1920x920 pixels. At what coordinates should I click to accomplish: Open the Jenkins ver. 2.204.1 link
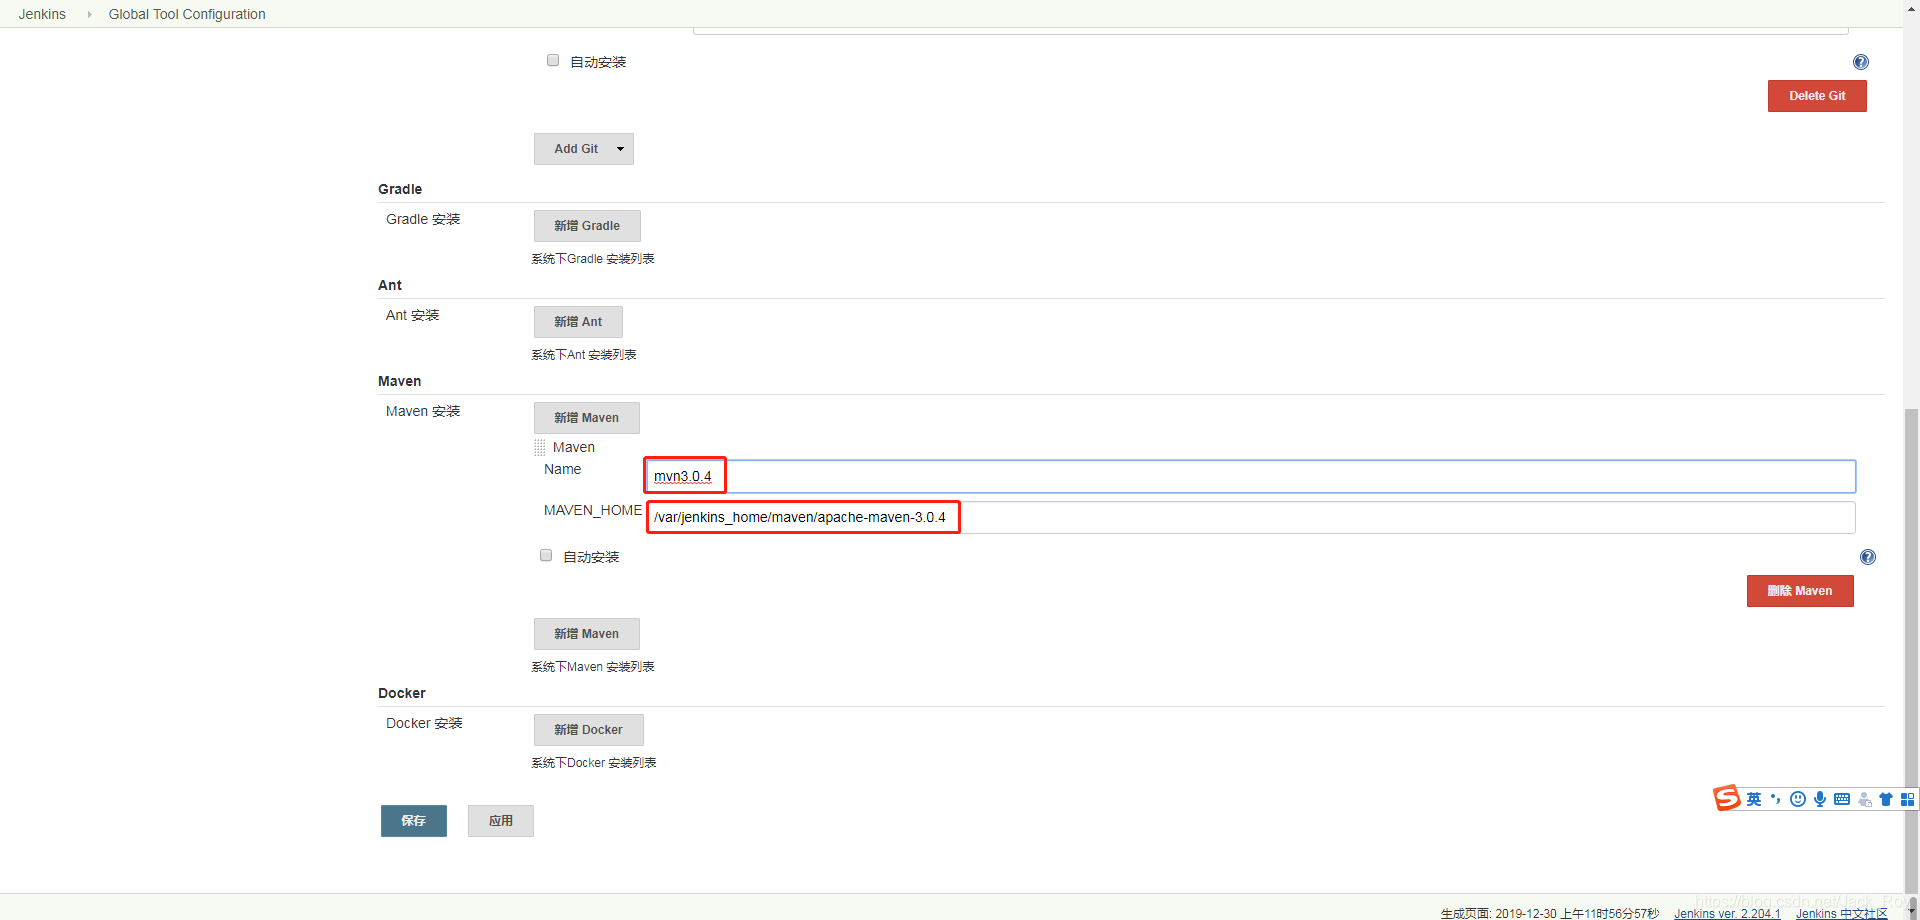[1727, 913]
